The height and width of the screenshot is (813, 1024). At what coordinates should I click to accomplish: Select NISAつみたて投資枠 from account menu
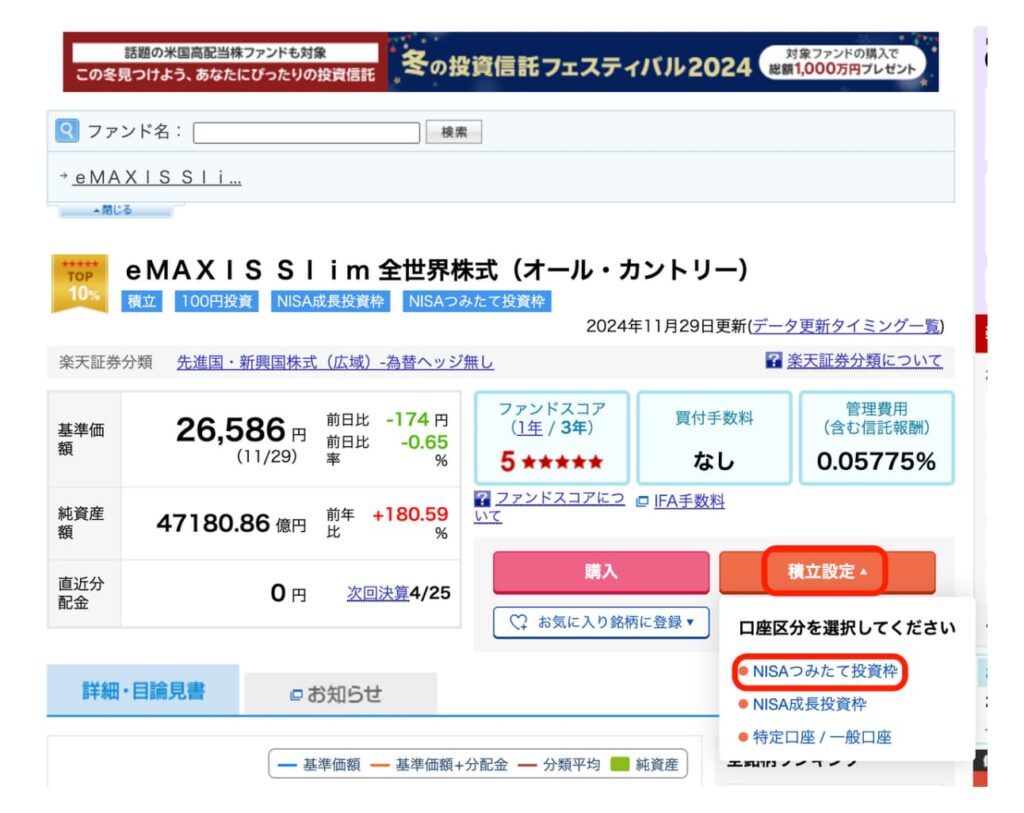[825, 671]
